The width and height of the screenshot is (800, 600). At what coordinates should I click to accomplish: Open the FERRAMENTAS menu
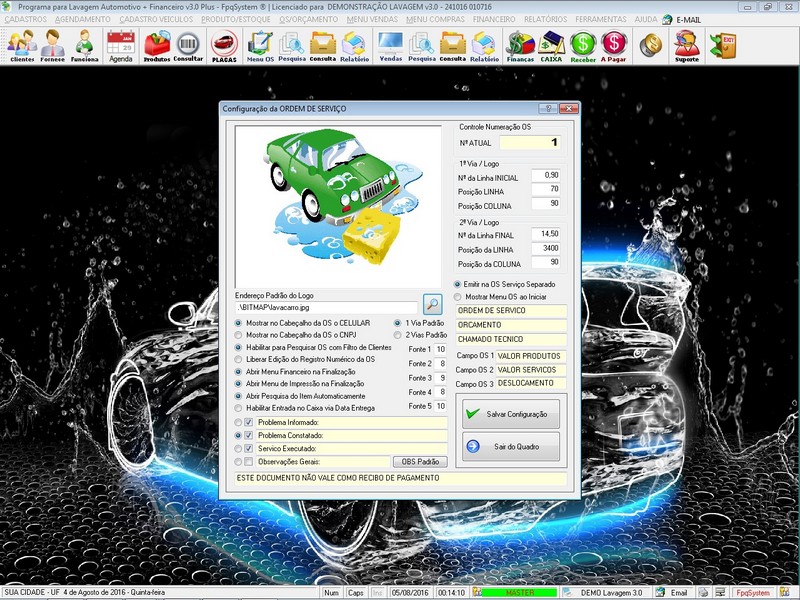(x=601, y=19)
